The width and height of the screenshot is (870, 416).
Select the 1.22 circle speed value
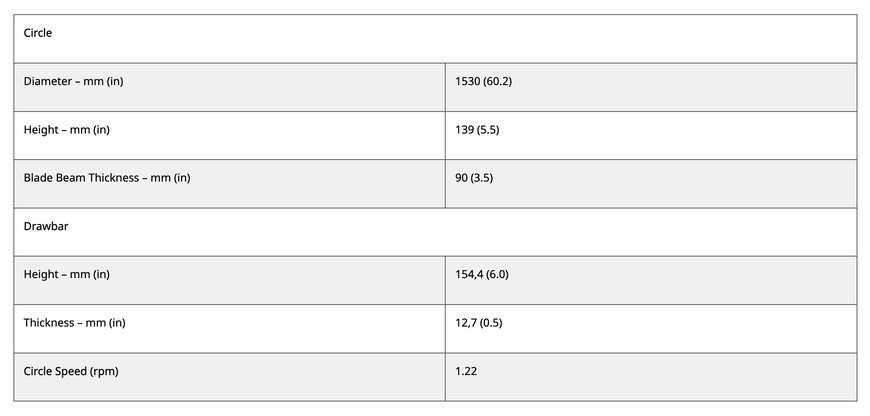point(466,371)
